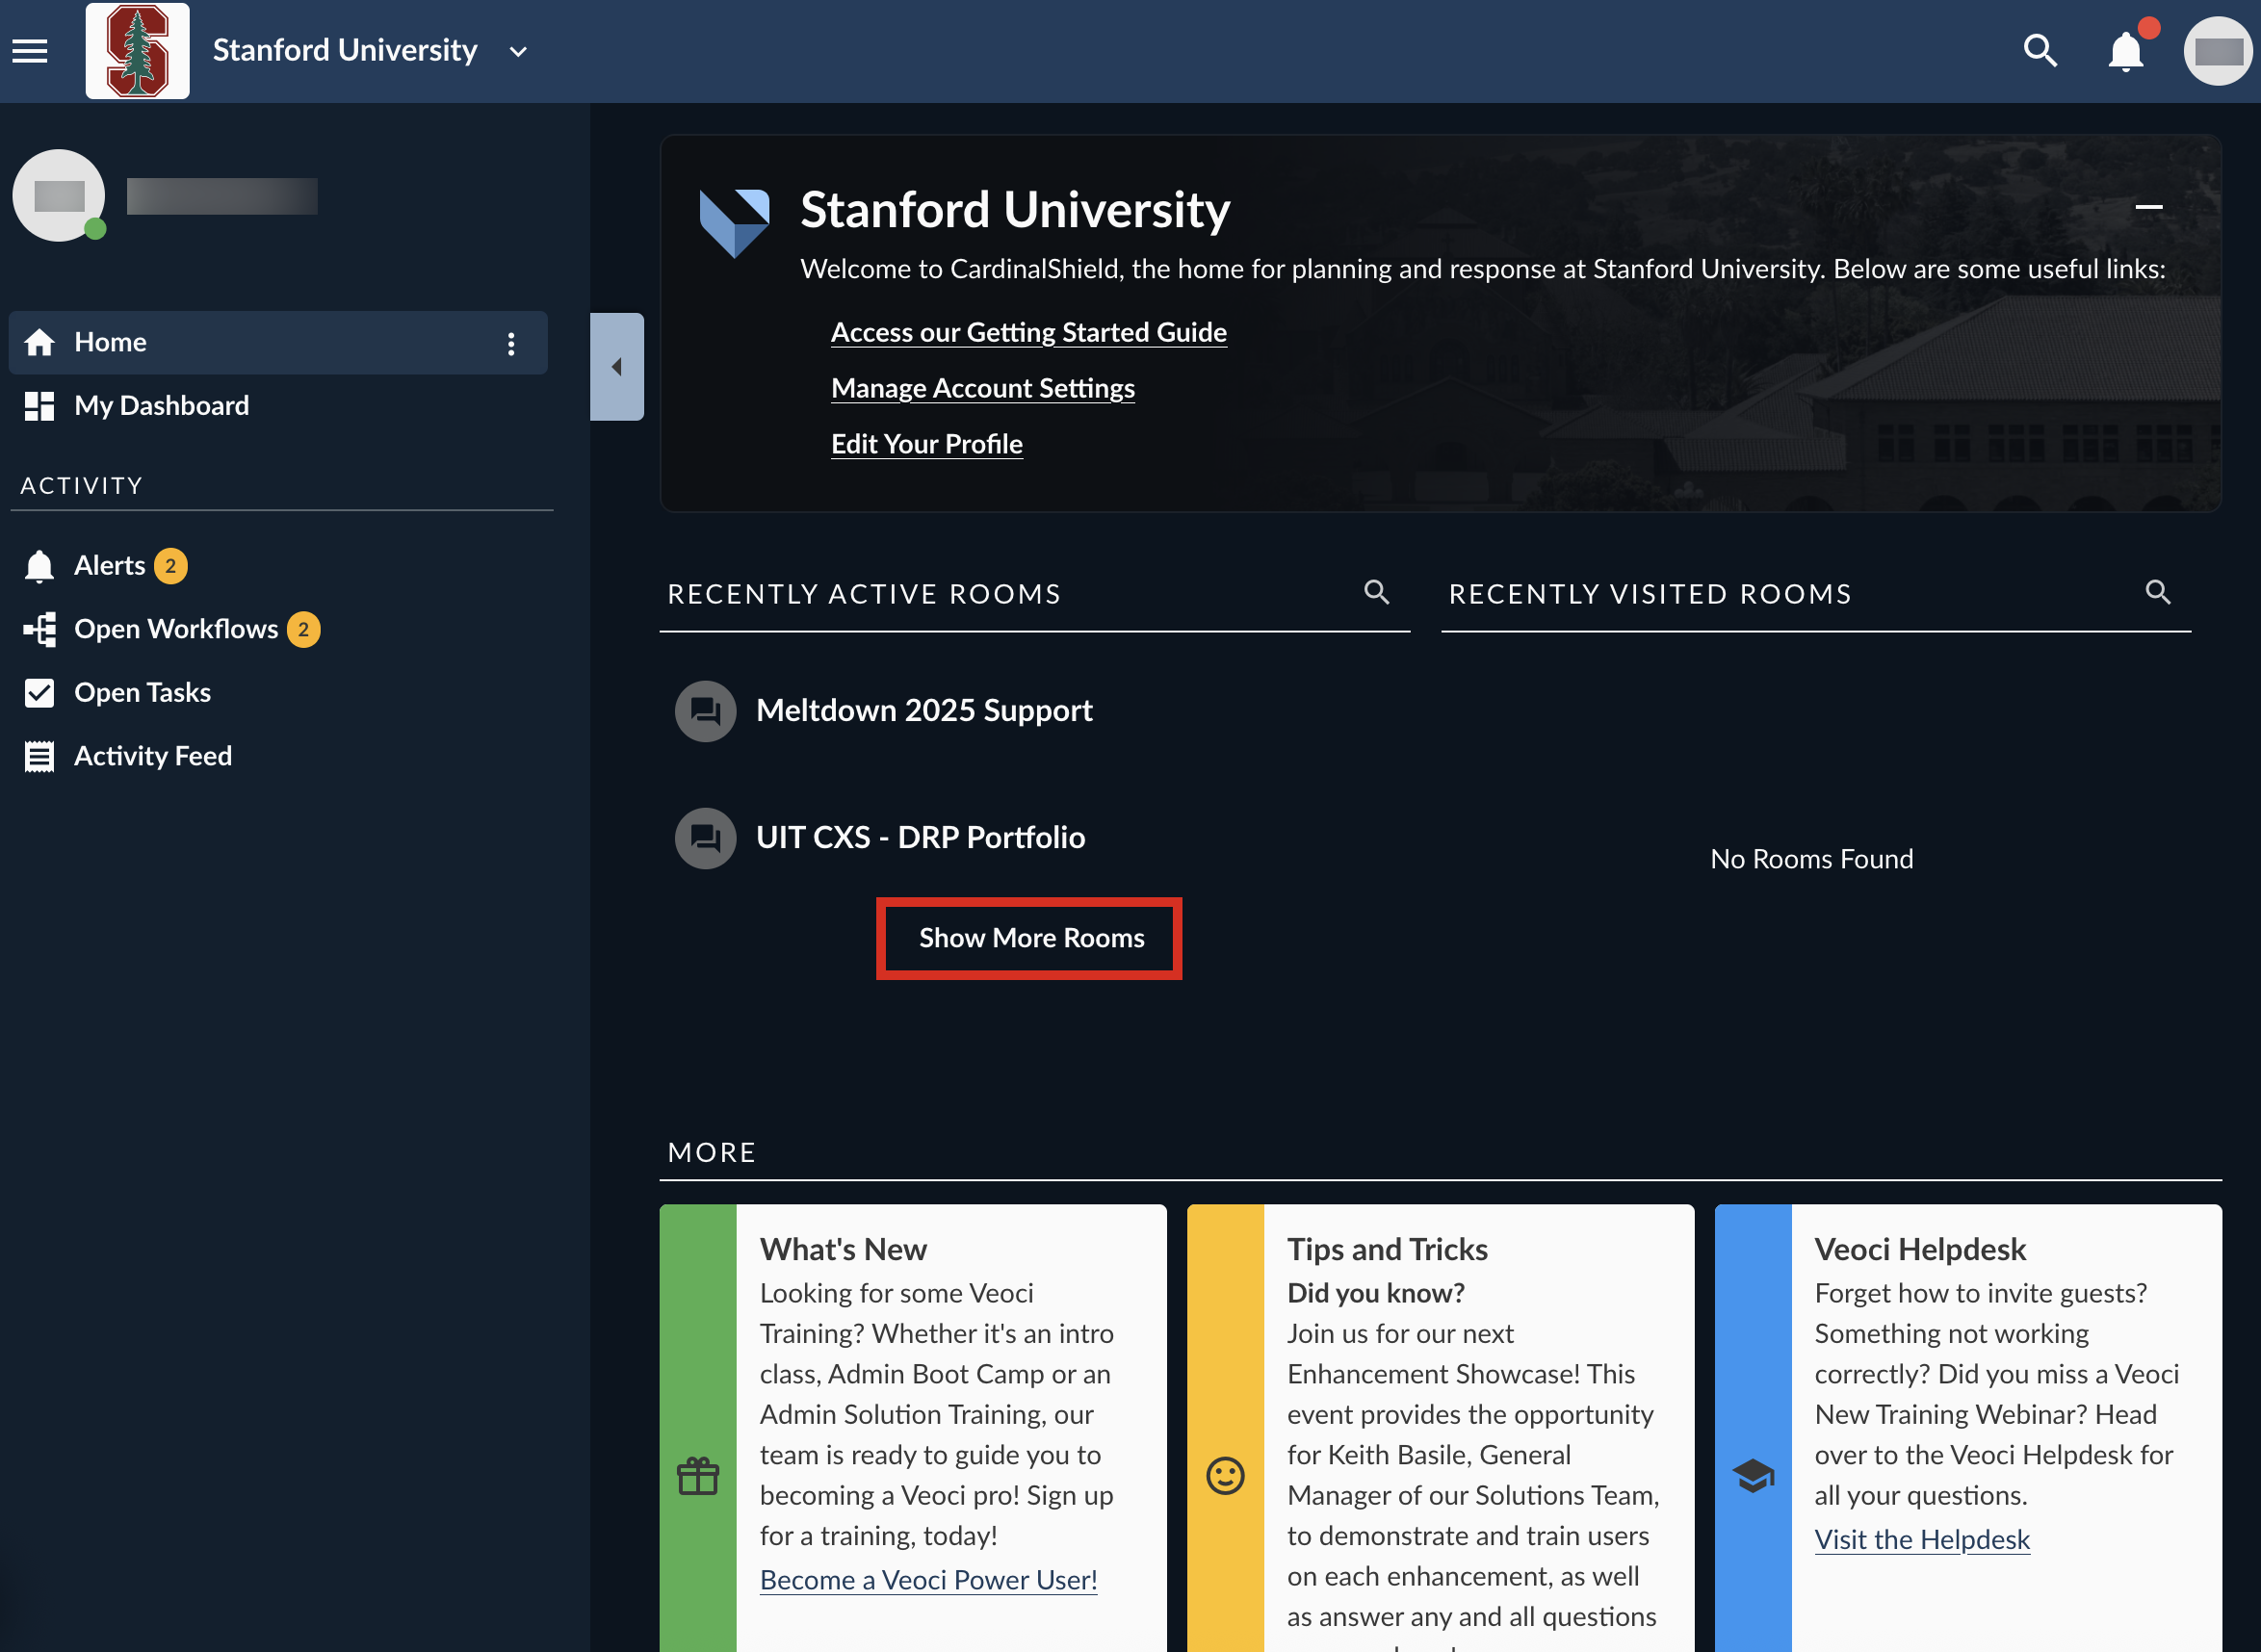2261x1652 pixels.
Task: Switch to My Dashboard
Action: pos(162,405)
